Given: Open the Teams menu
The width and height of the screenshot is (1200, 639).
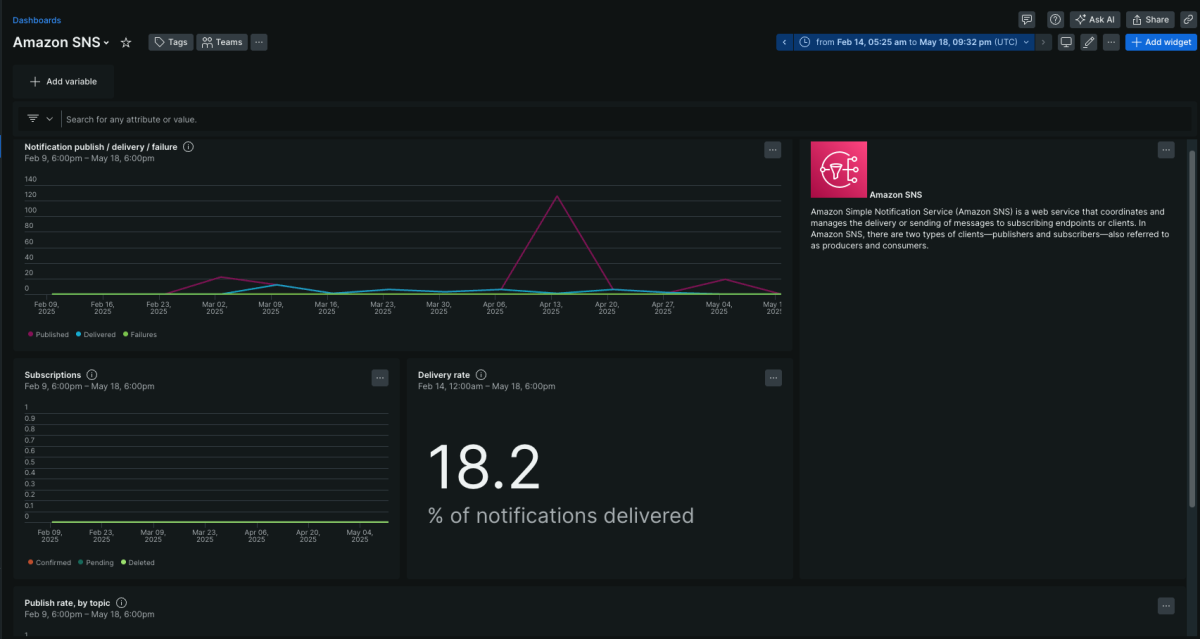Looking at the screenshot, I should pos(221,42).
